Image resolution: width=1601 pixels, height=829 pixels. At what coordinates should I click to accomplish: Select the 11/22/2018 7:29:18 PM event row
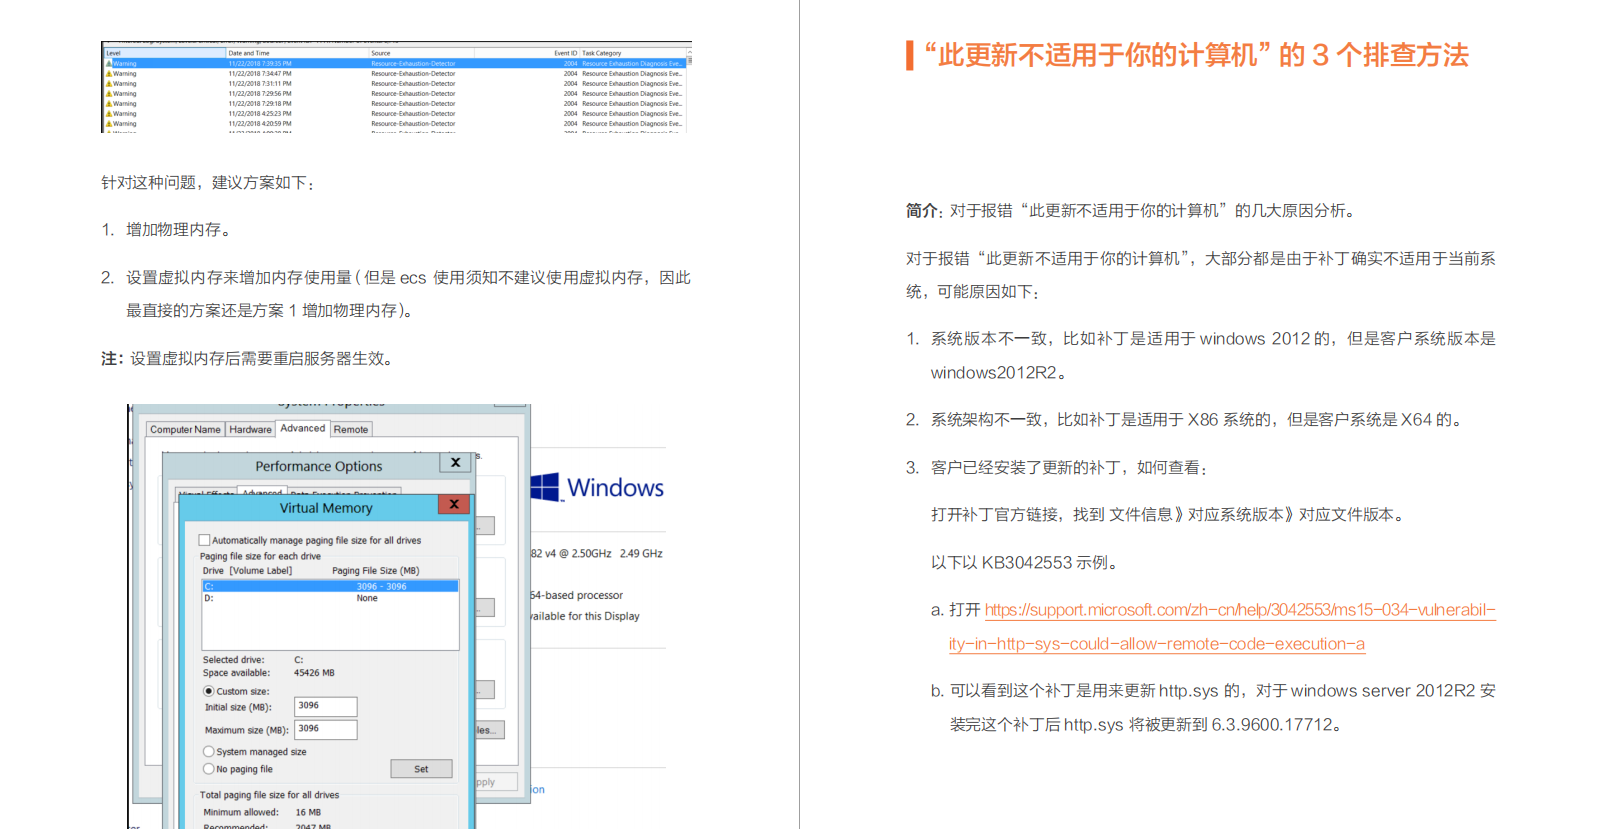click(x=395, y=104)
